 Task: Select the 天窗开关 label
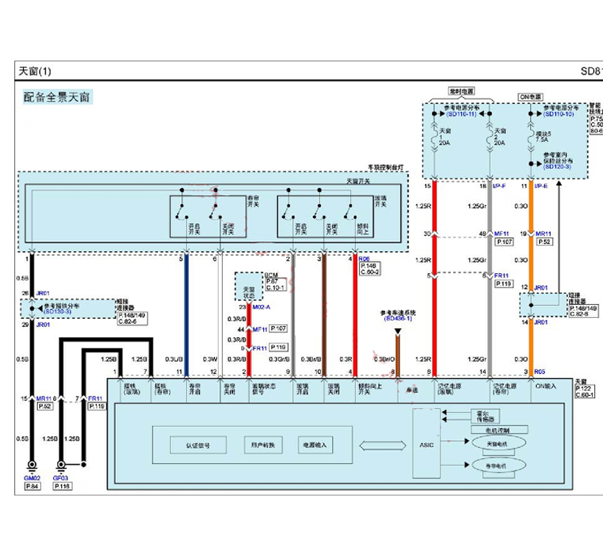[358, 181]
